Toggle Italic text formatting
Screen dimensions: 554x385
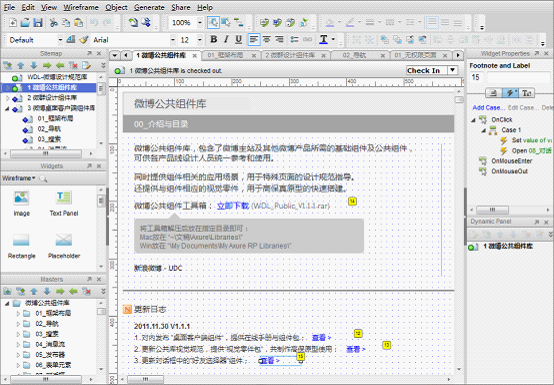(226, 40)
